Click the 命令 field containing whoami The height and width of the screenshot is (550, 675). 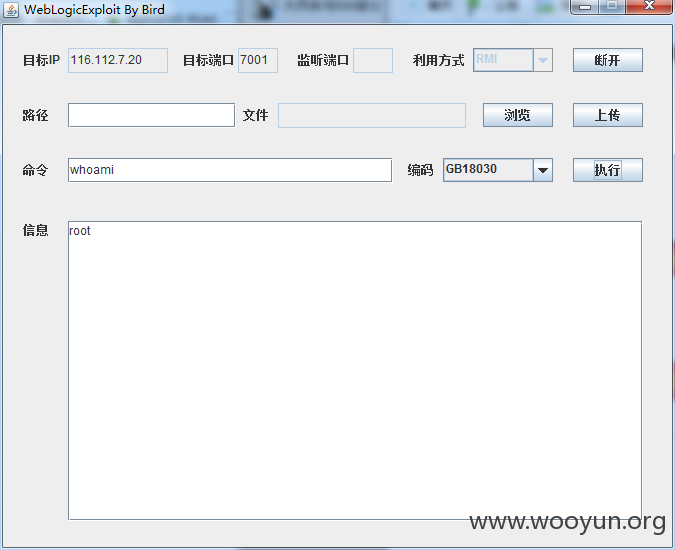coord(230,170)
